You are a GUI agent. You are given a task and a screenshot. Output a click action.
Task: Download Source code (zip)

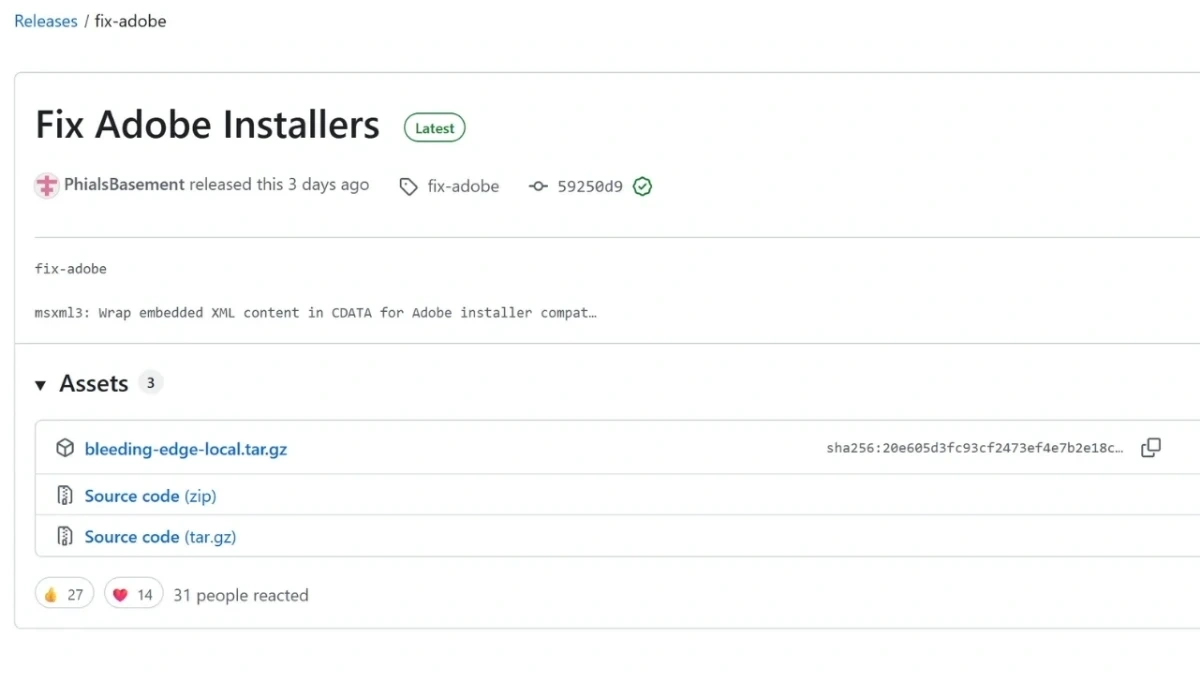[x=150, y=496]
